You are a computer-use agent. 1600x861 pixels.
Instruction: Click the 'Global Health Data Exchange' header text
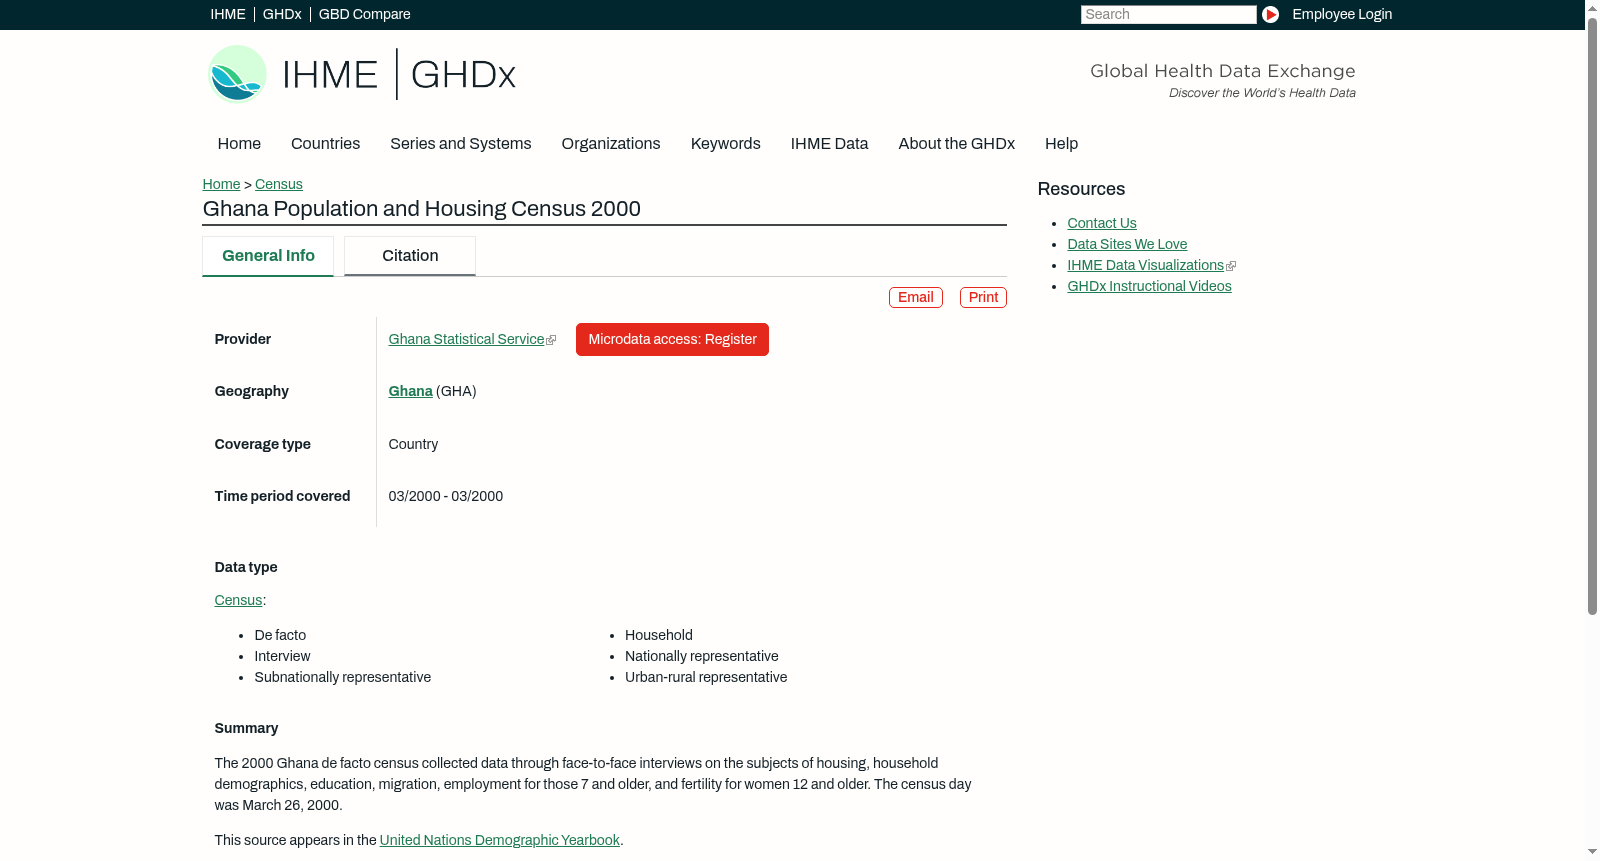pyautogui.click(x=1223, y=71)
